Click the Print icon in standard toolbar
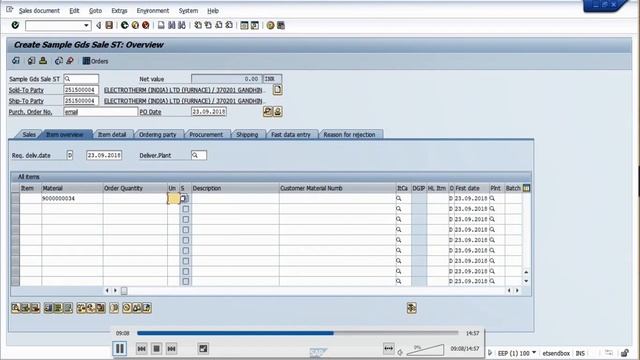Viewport: 640px width, 360px height. (x=161, y=25)
